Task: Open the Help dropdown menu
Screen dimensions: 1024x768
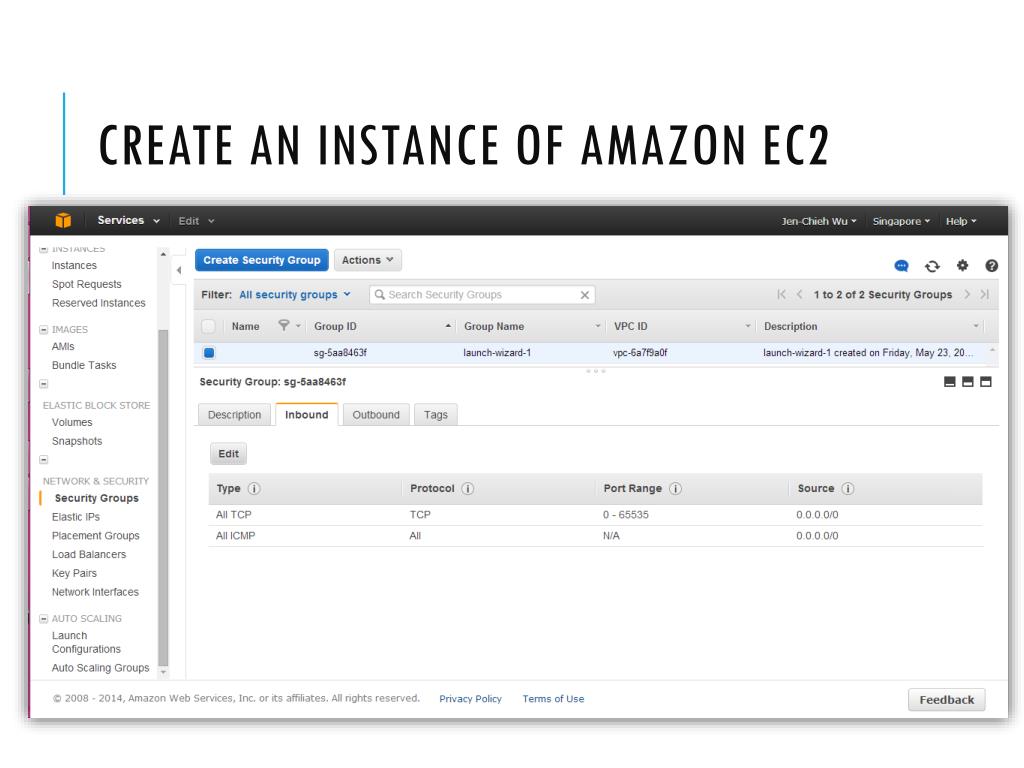Action: [961, 221]
